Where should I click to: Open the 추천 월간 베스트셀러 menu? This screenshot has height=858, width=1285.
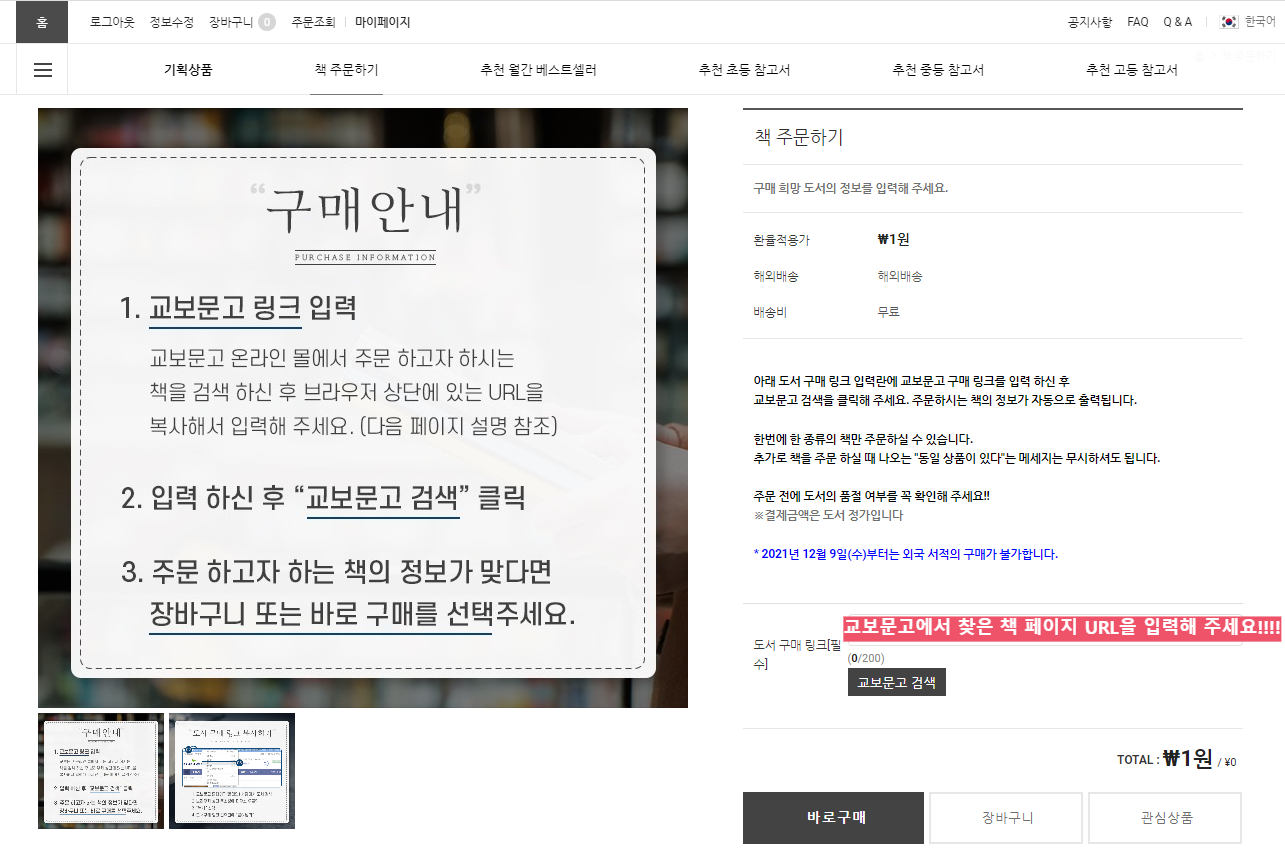click(x=538, y=70)
